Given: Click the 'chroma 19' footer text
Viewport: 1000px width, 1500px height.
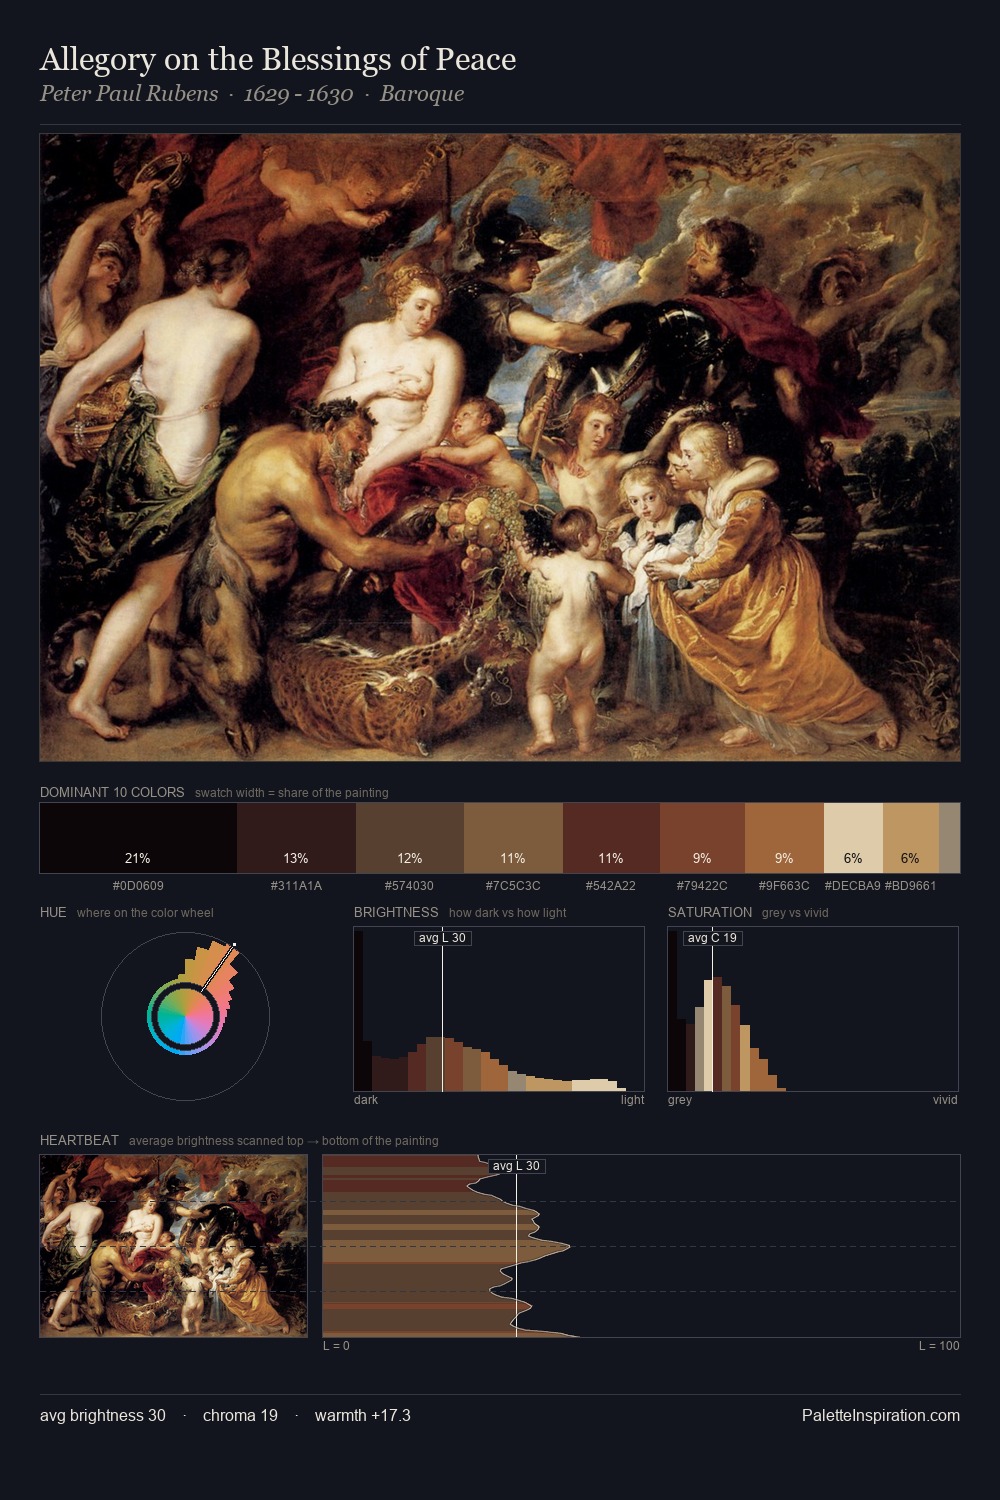Looking at the screenshot, I should coord(240,1416).
